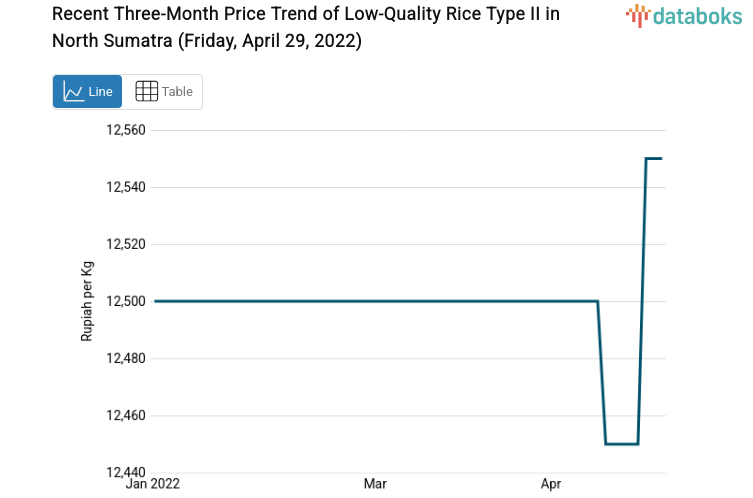Click the 12,540 y-axis tick label
The height and width of the screenshot is (498, 753).
click(127, 187)
